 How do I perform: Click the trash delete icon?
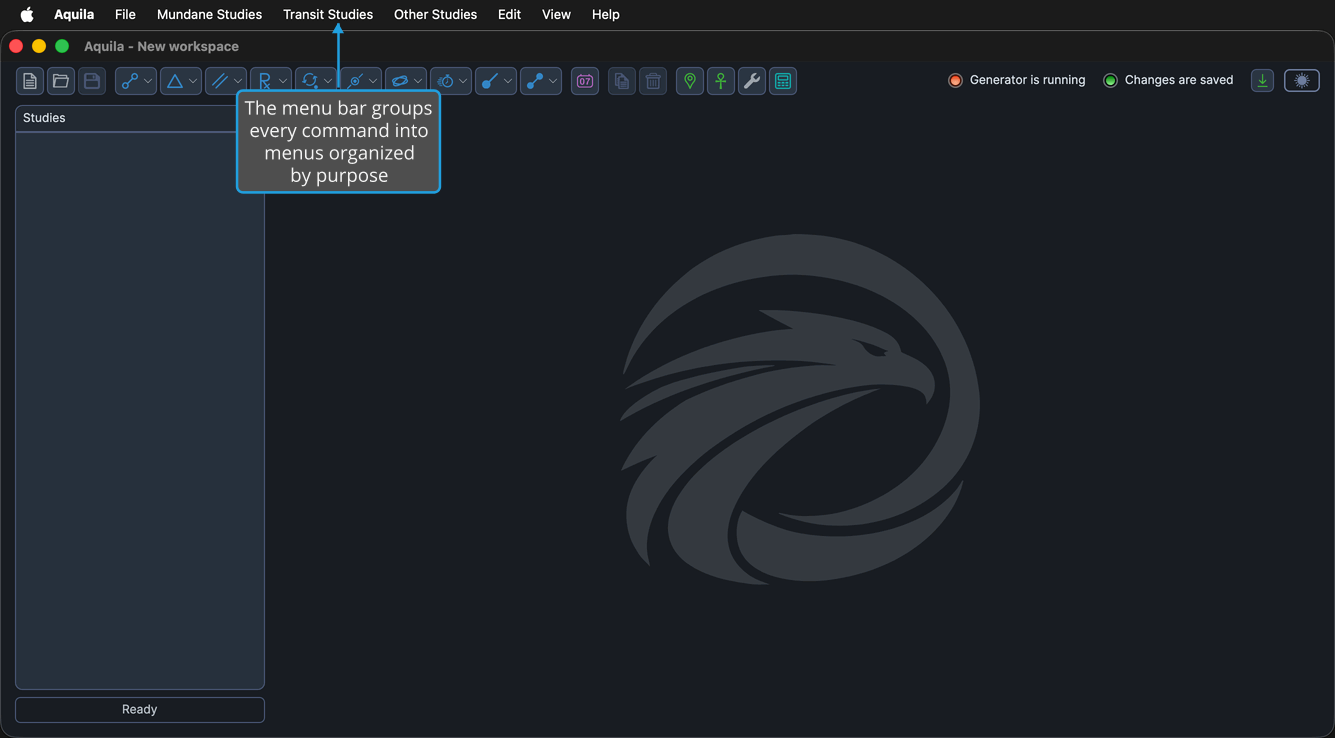(x=653, y=81)
